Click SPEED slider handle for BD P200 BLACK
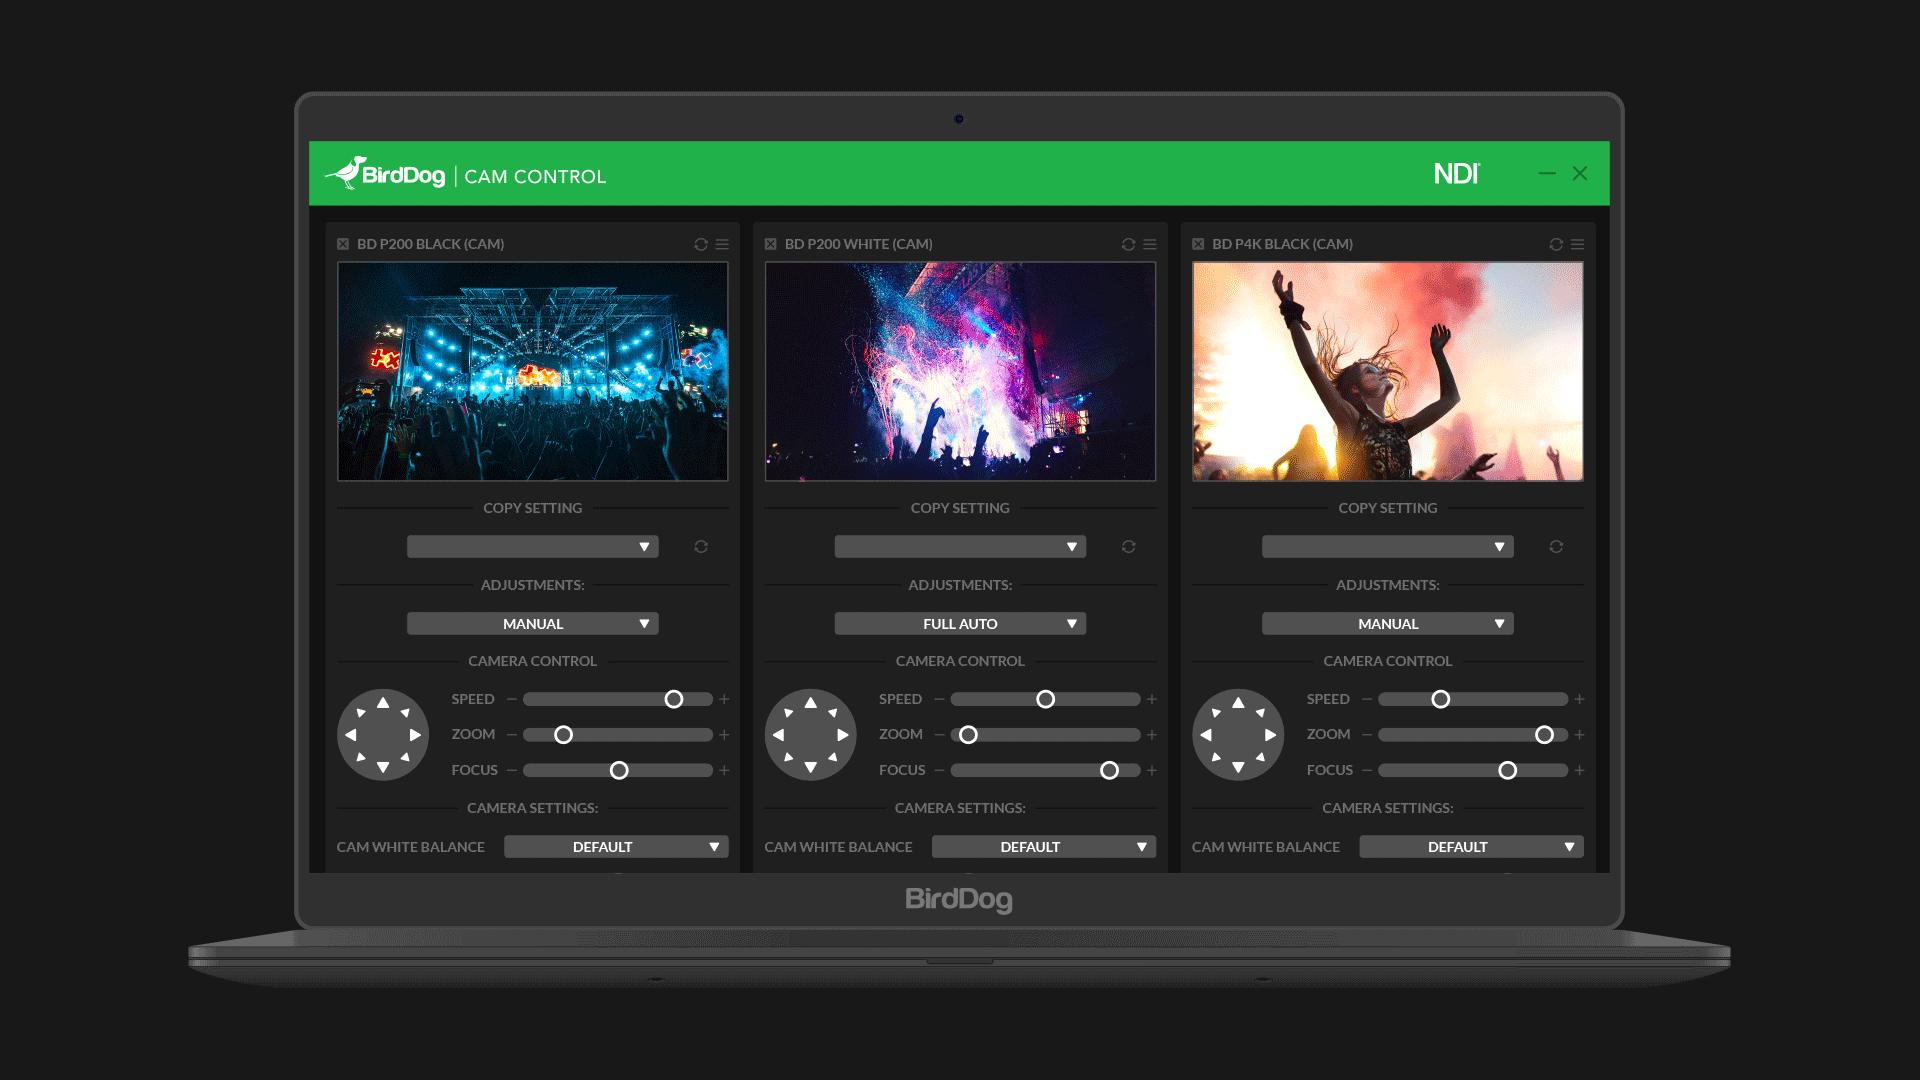 [674, 699]
